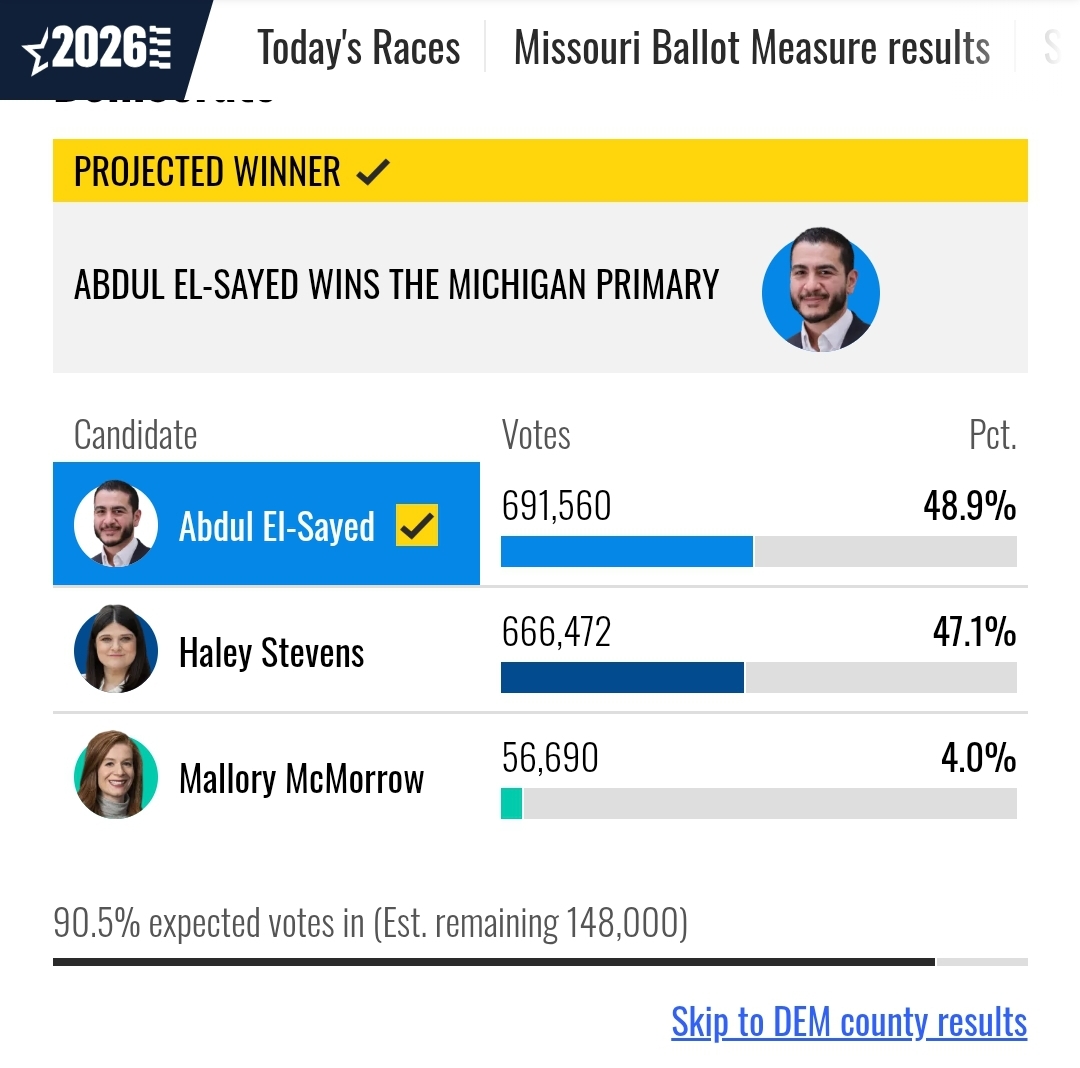Click the Mallory McMorrow candidate name

click(301, 779)
